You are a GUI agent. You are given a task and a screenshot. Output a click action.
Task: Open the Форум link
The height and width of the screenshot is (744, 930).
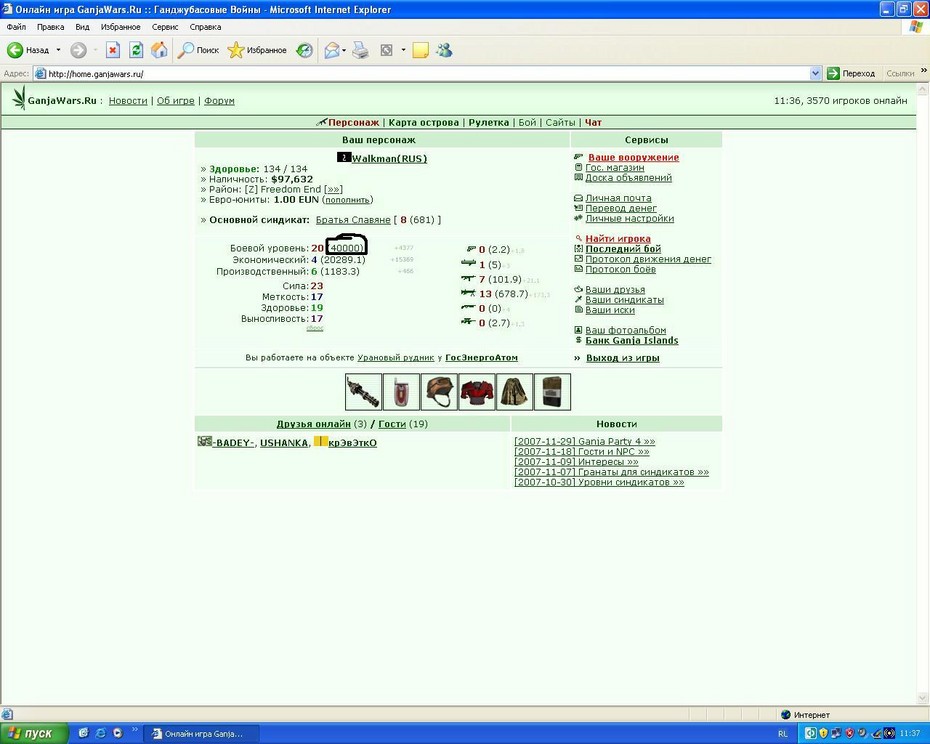[219, 101]
